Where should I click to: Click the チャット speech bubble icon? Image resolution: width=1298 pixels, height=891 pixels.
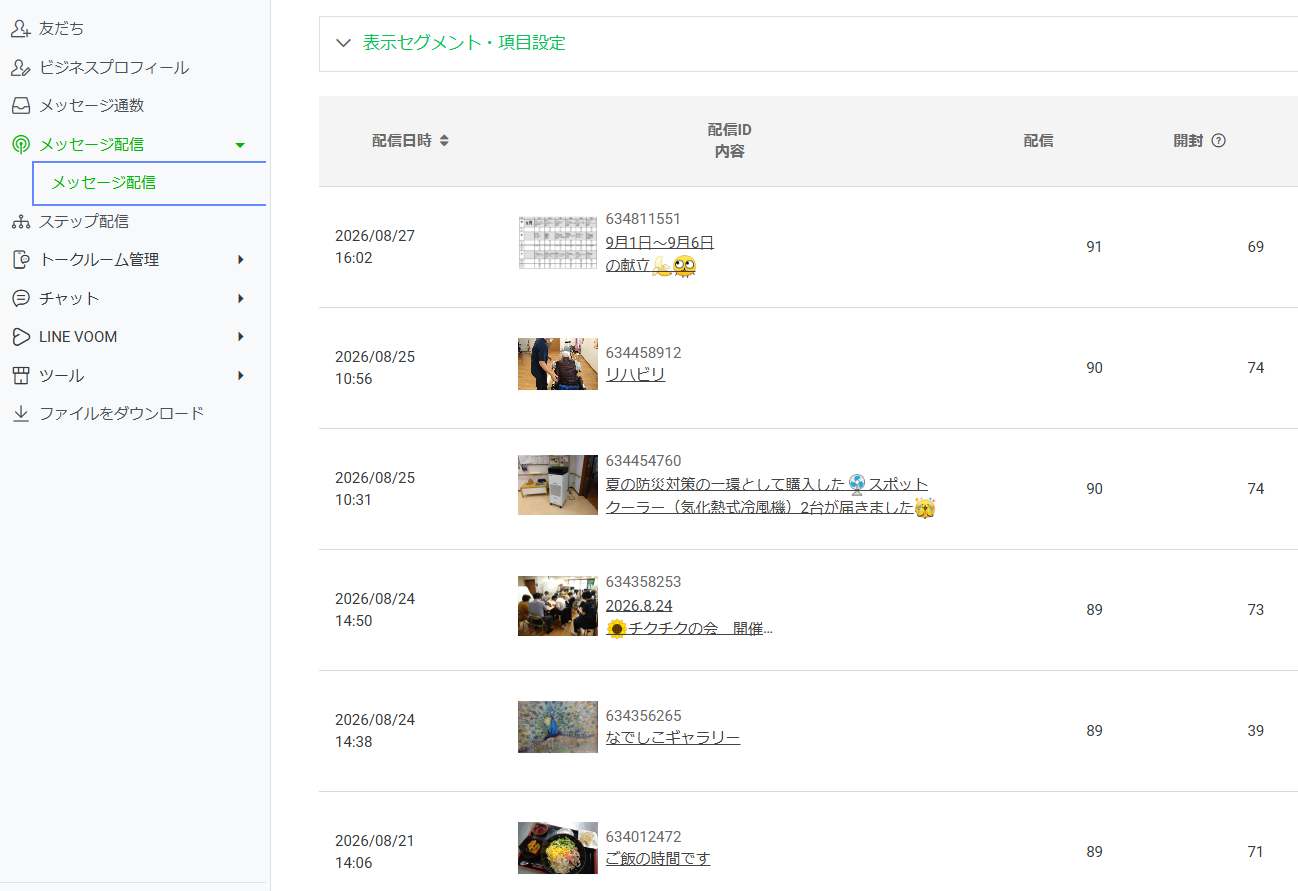pos(20,299)
